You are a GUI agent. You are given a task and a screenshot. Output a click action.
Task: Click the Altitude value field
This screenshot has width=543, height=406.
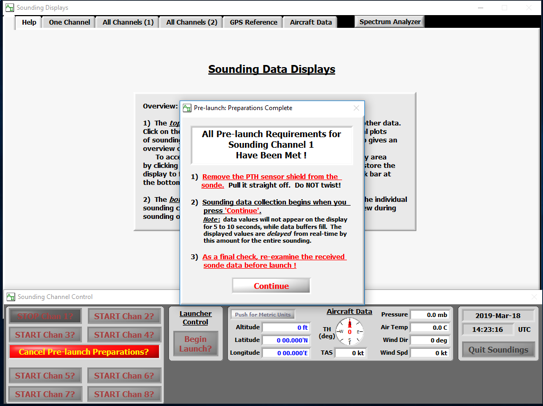click(x=286, y=327)
